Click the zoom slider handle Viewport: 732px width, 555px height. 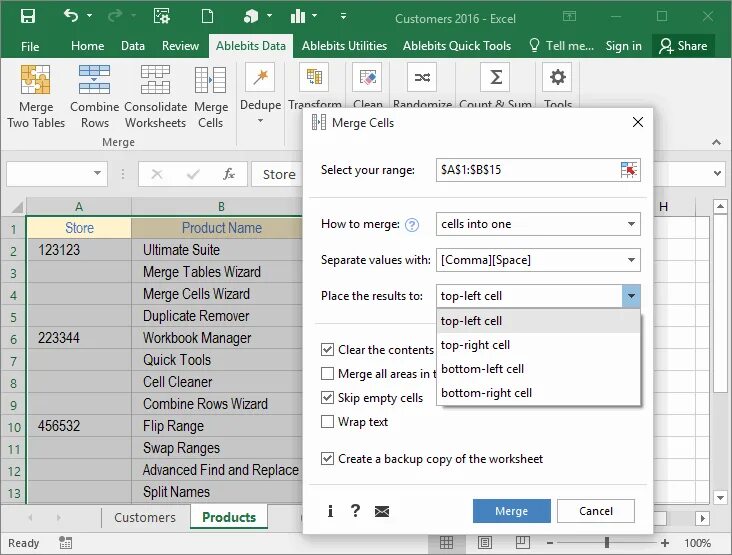pyautogui.click(x=607, y=542)
